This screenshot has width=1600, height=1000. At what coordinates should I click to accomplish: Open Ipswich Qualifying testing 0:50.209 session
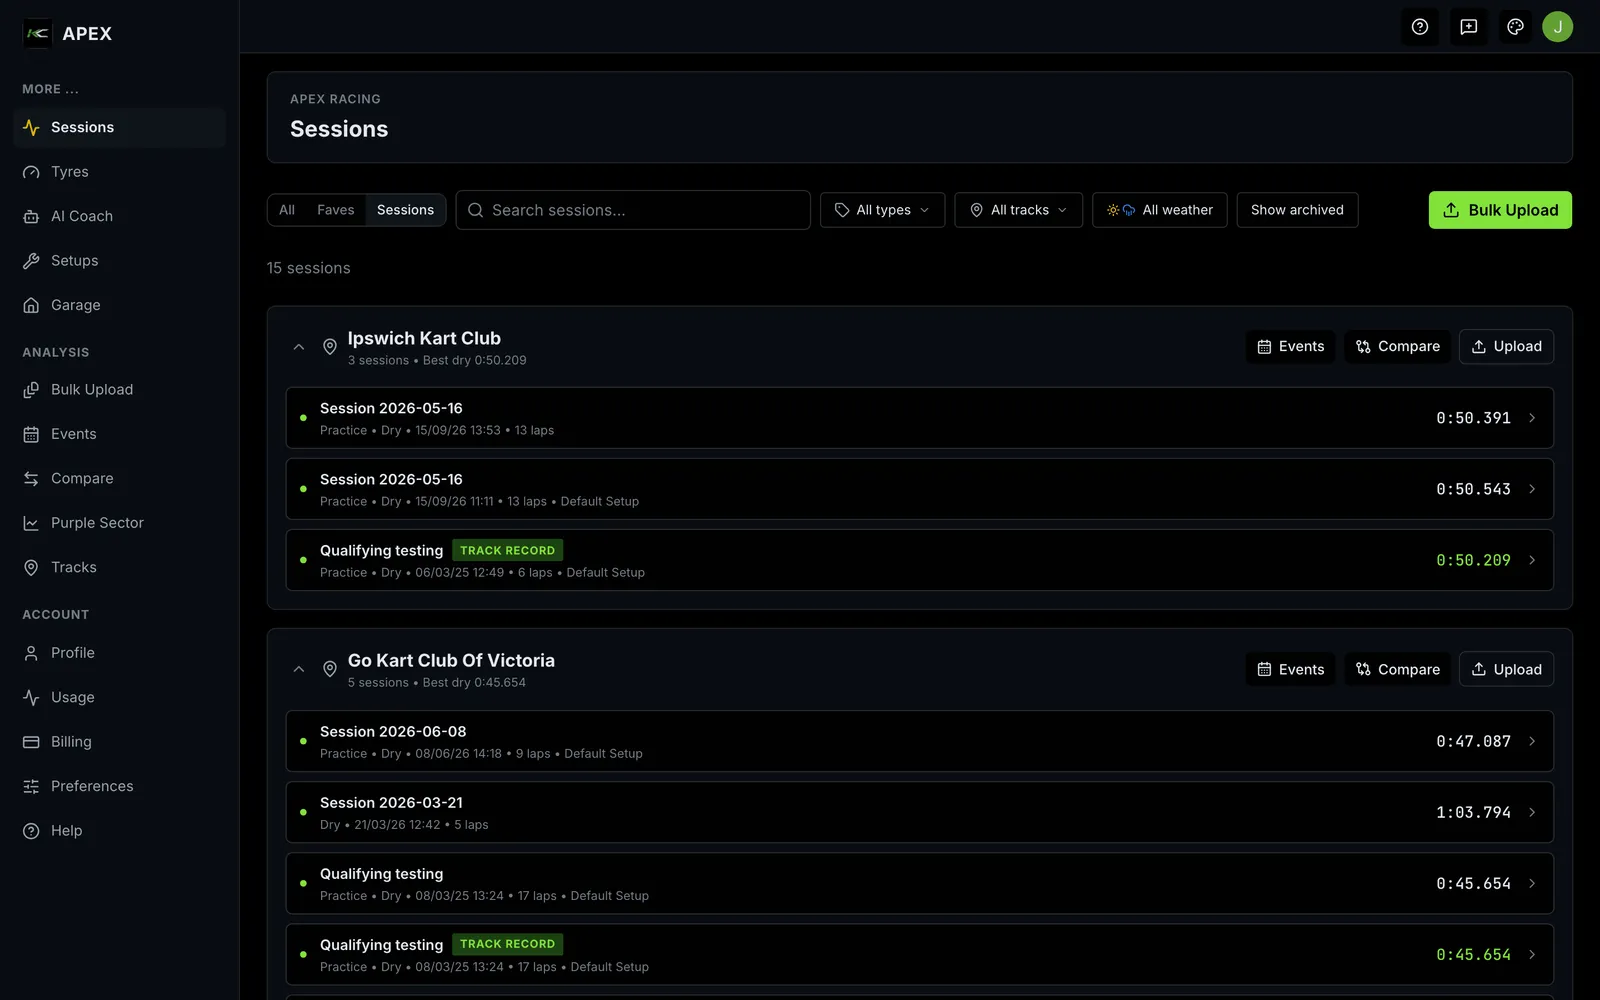click(919, 560)
